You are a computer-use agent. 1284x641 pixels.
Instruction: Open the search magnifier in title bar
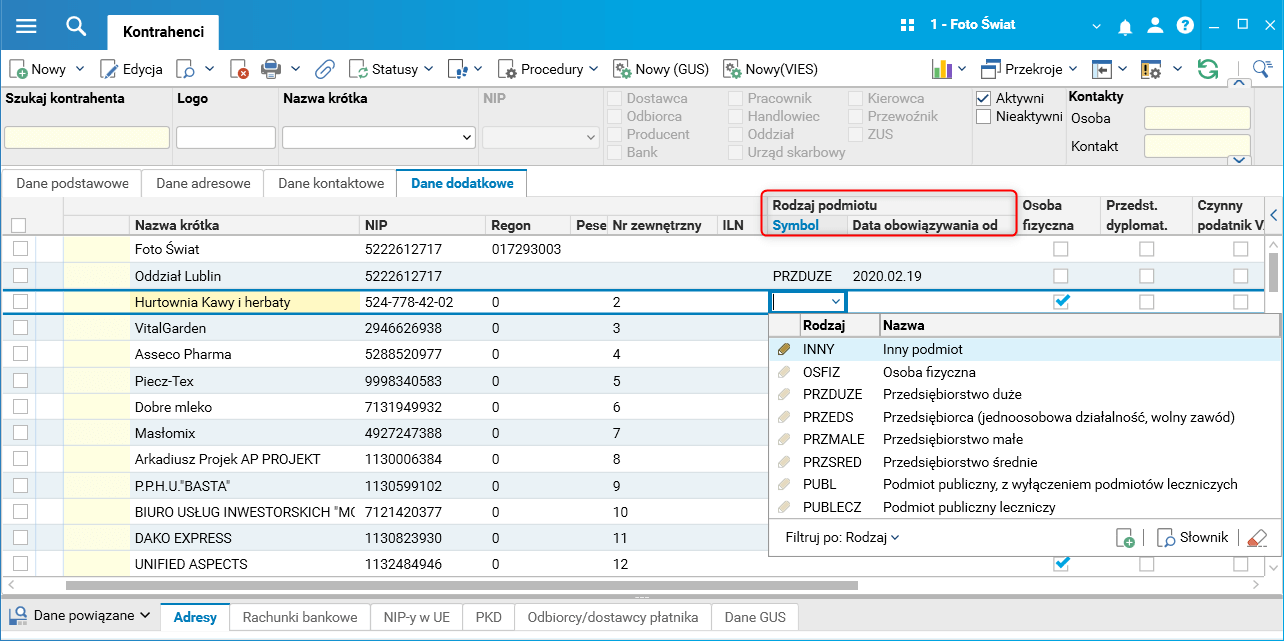tap(76, 26)
